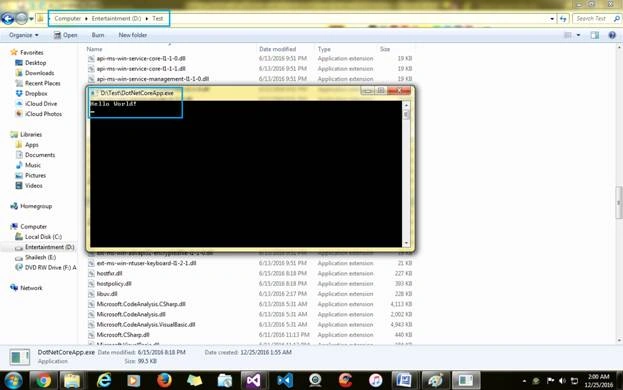Click the Open toolbar button
623x390 pixels.
(x=66, y=35)
